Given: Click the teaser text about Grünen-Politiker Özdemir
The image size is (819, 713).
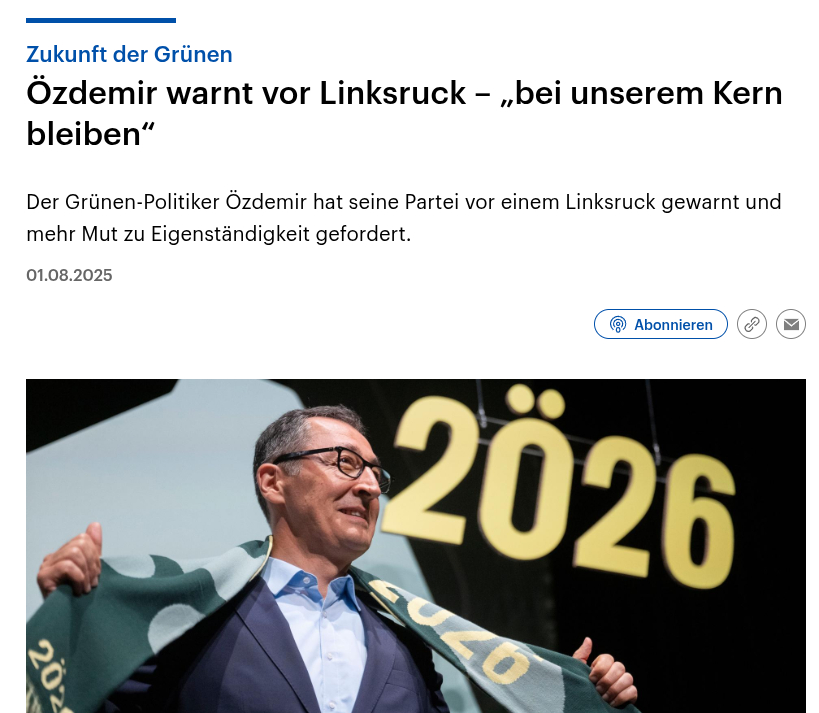Looking at the screenshot, I should click(404, 218).
